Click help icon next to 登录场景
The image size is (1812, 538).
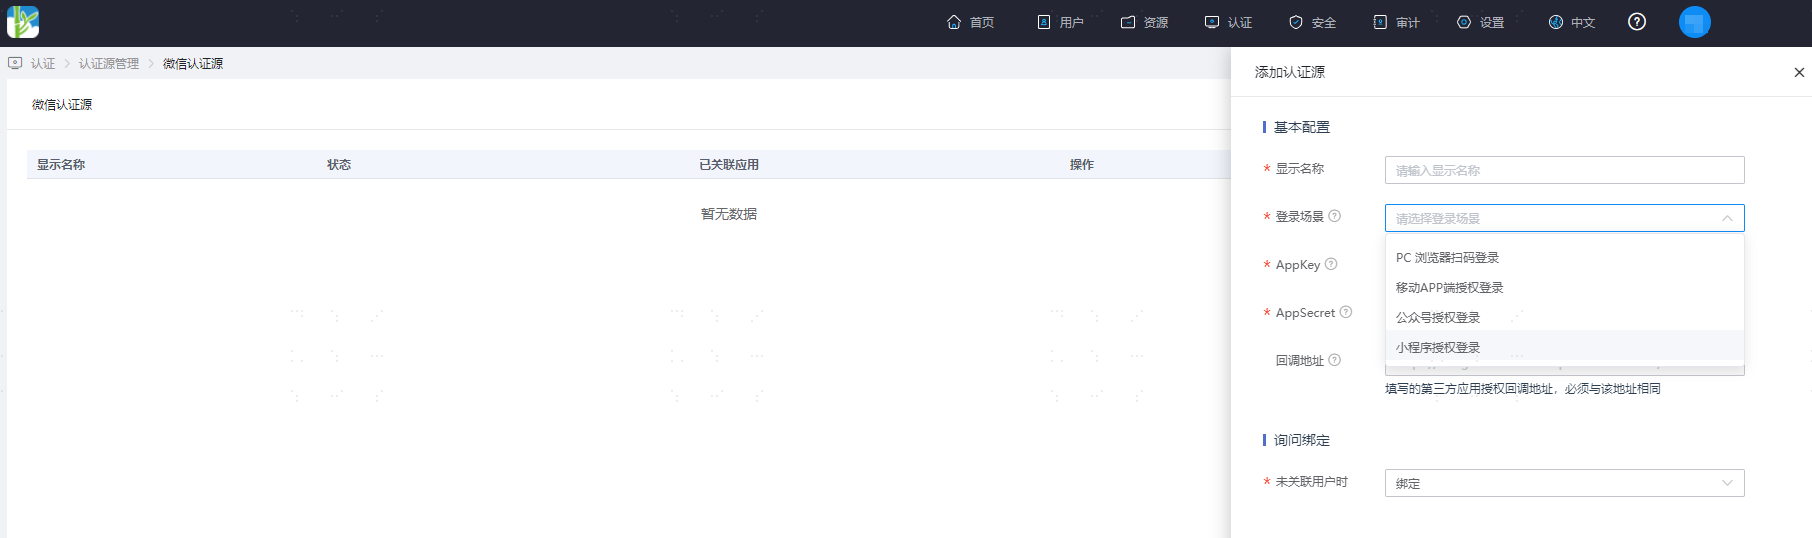click(1334, 216)
